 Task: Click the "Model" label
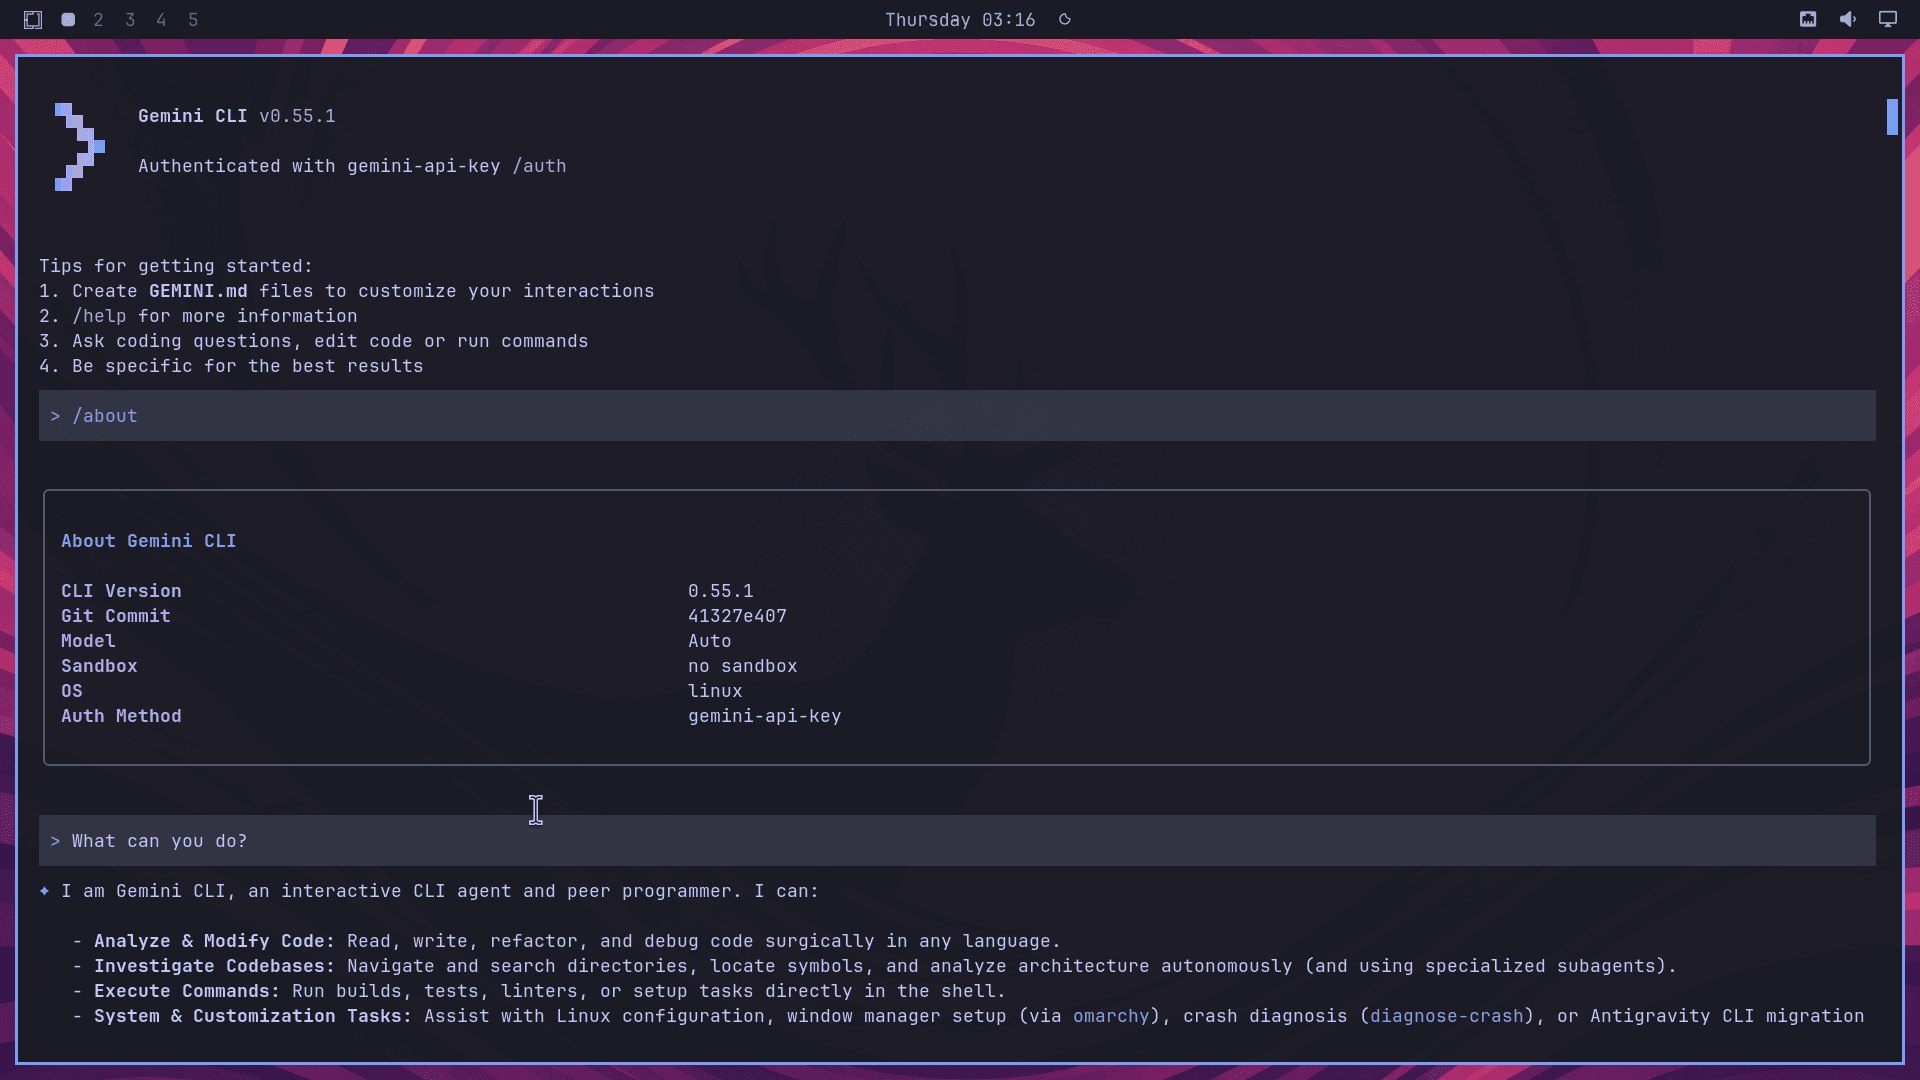[88, 641]
